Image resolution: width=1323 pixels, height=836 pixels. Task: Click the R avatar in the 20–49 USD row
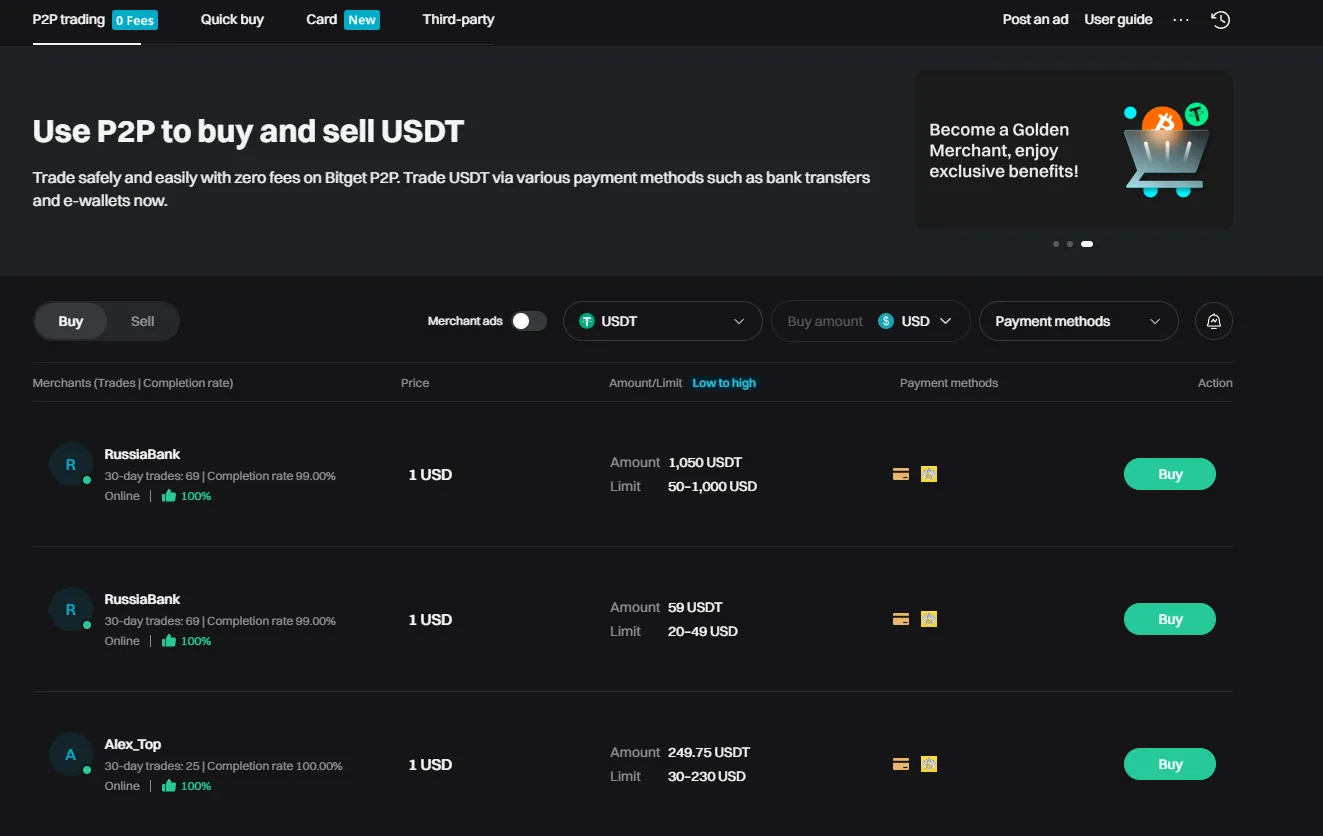(x=70, y=609)
